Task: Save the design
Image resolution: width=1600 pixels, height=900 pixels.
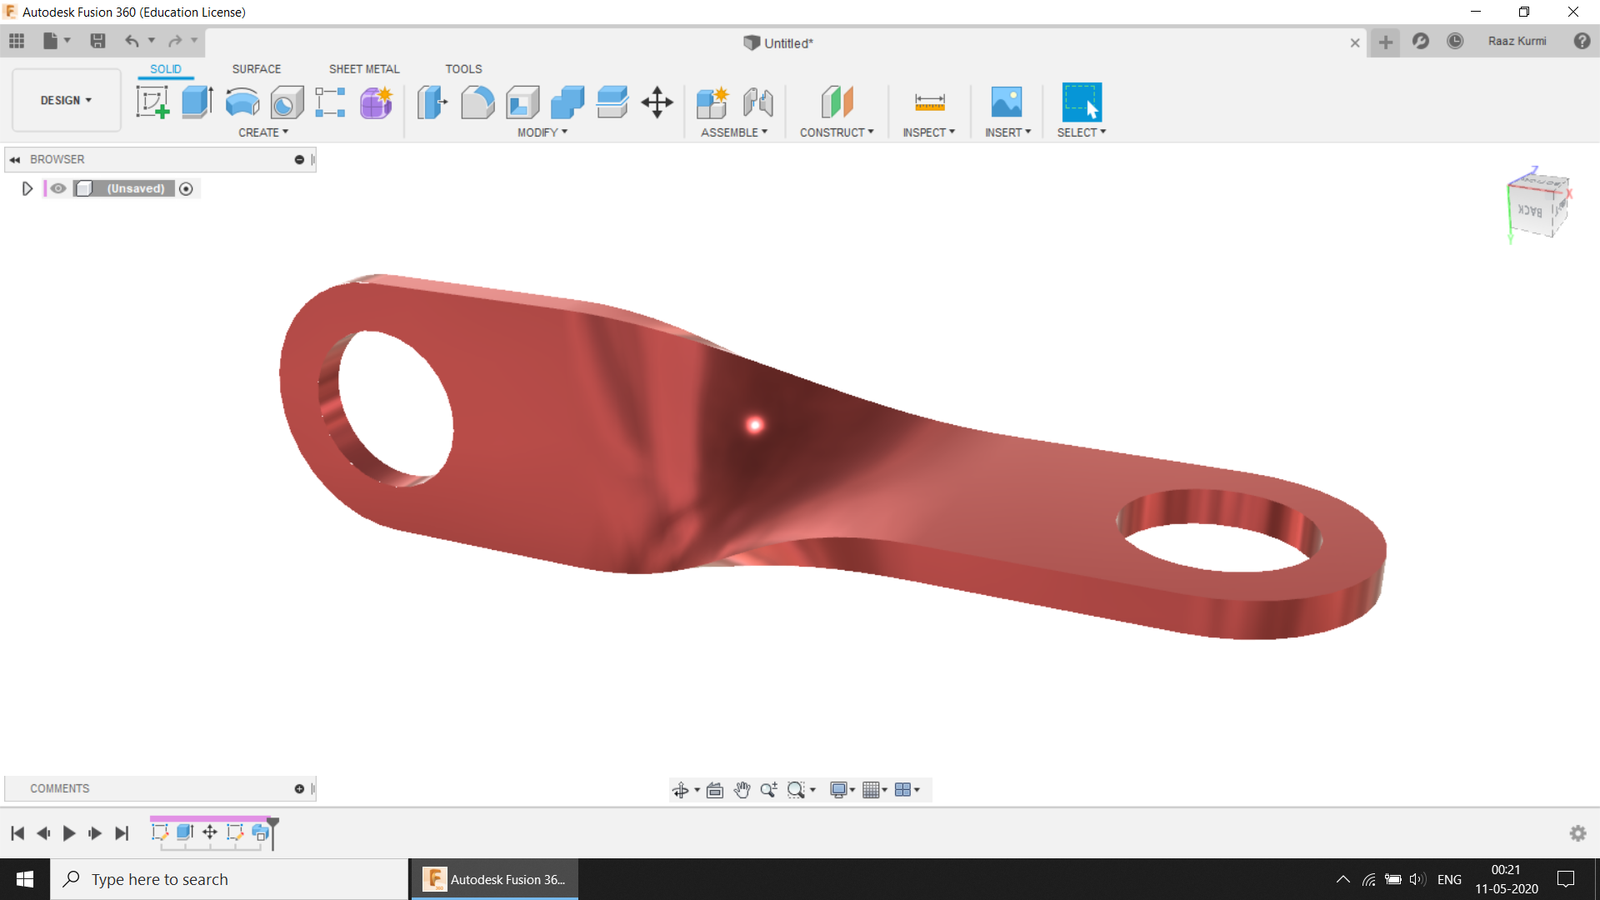Action: coord(98,41)
